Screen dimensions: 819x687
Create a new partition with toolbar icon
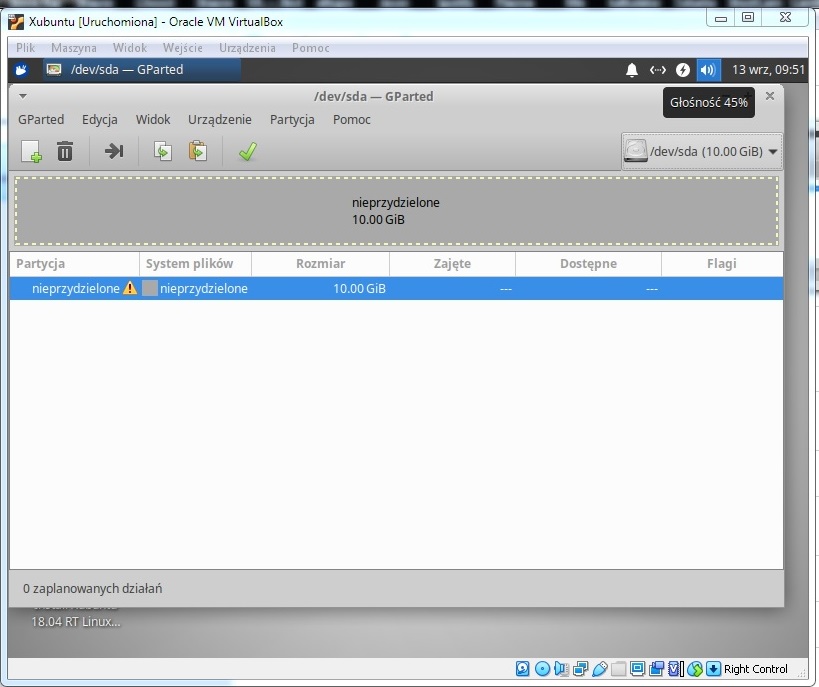pyautogui.click(x=31, y=152)
